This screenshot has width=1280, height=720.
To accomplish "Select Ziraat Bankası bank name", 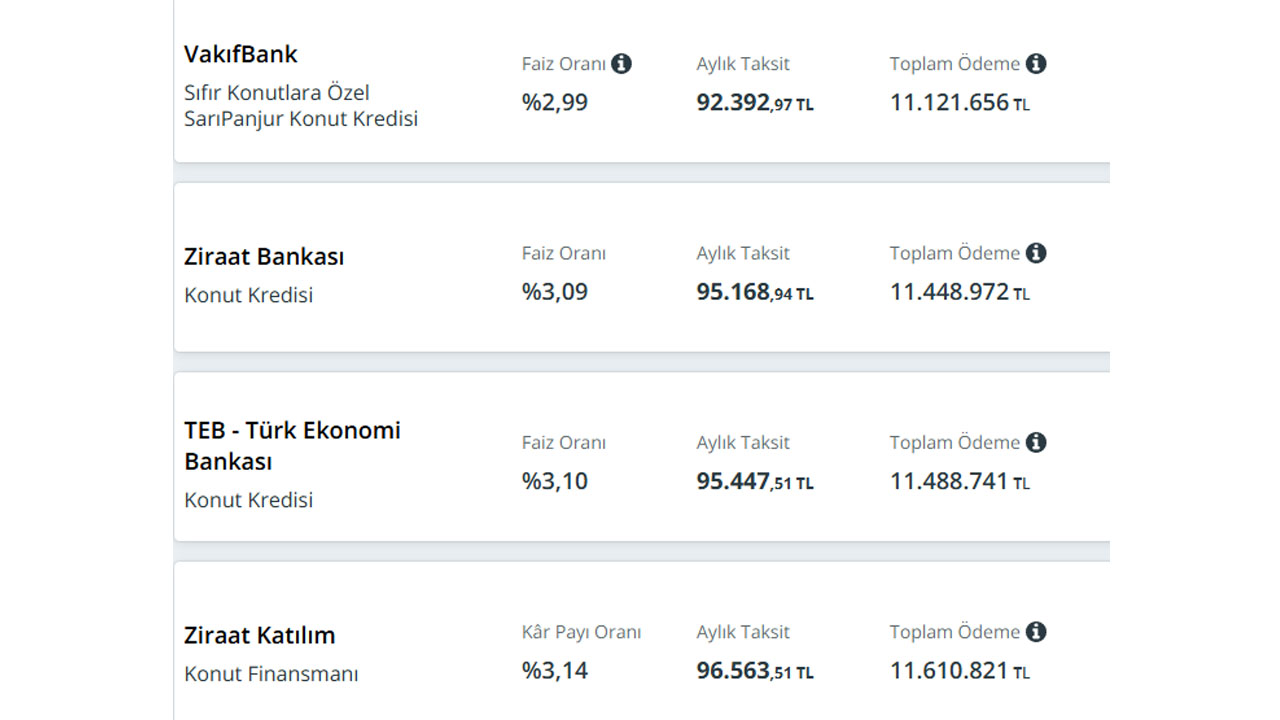I will pos(264,257).
